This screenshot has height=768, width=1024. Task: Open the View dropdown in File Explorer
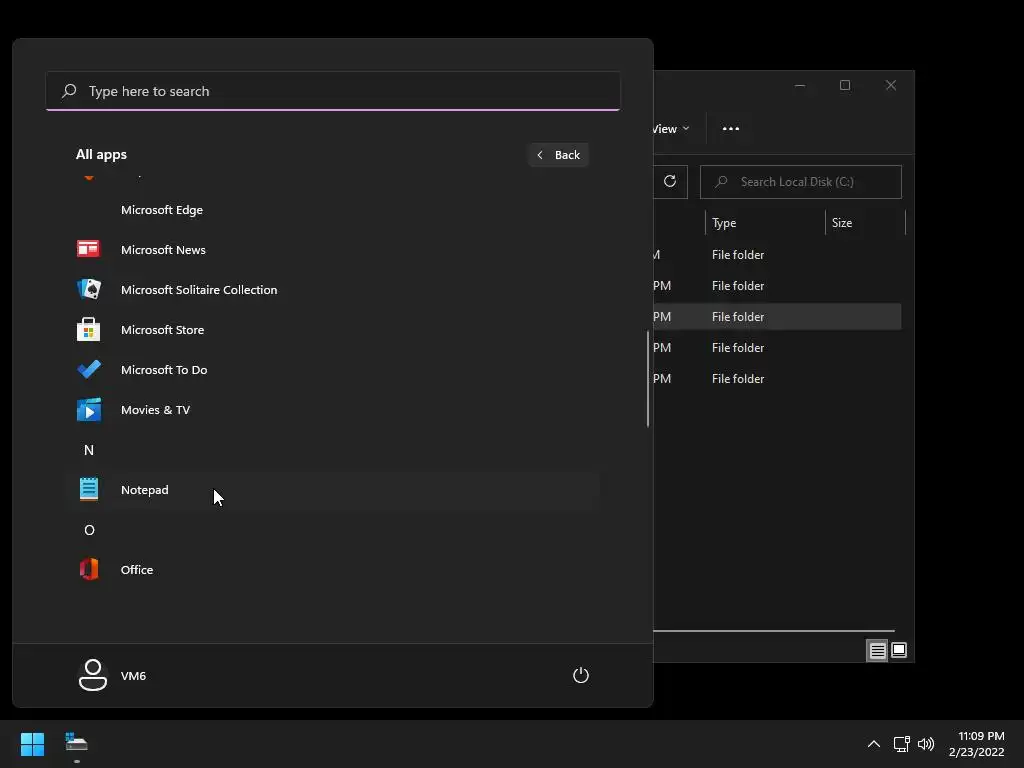tap(671, 129)
